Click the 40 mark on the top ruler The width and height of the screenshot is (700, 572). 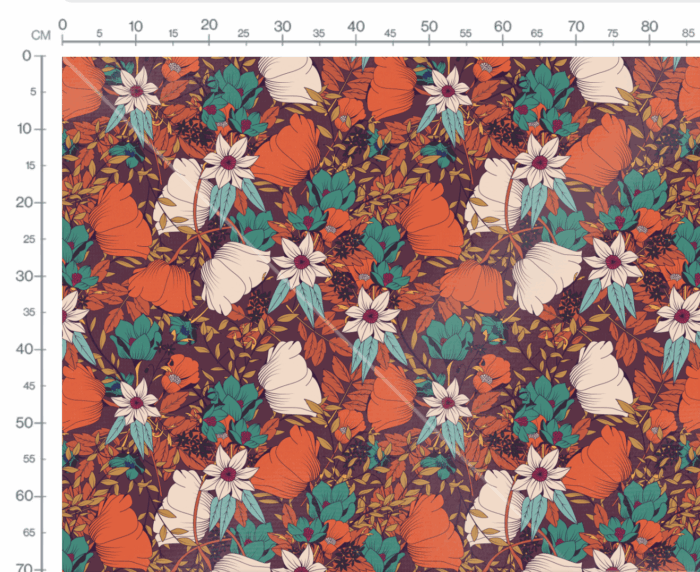[356, 26]
